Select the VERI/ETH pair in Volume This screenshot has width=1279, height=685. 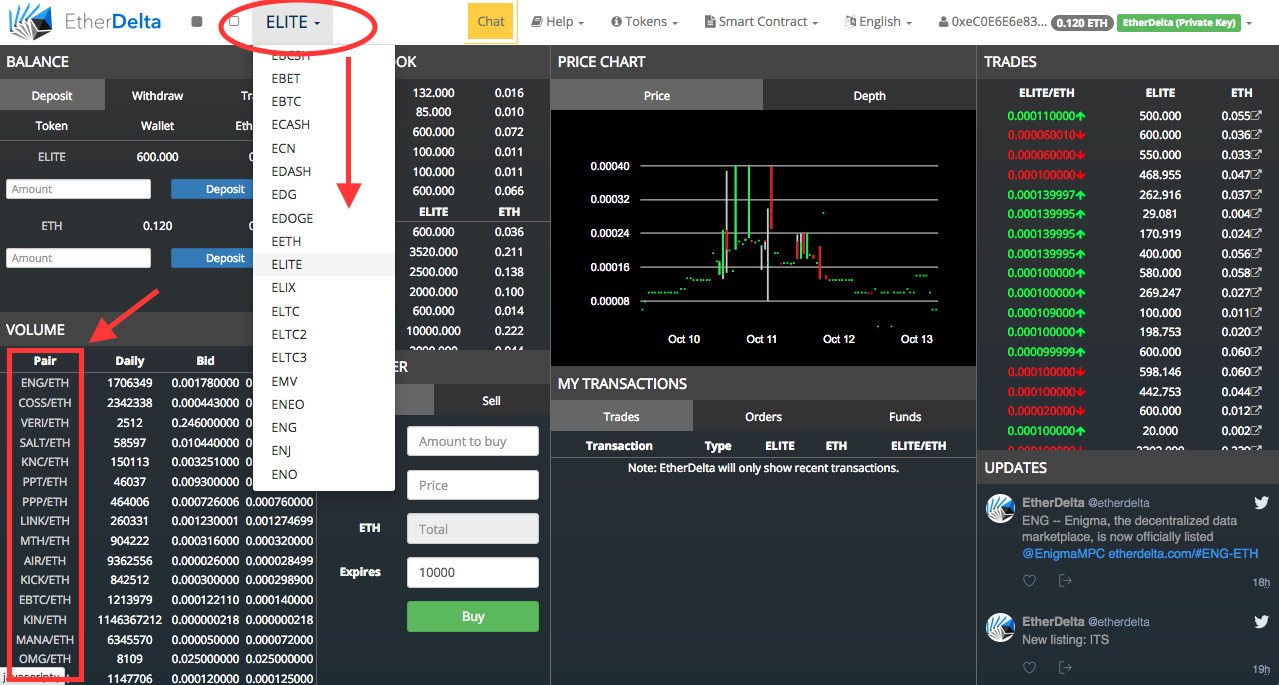pyautogui.click(x=45, y=422)
